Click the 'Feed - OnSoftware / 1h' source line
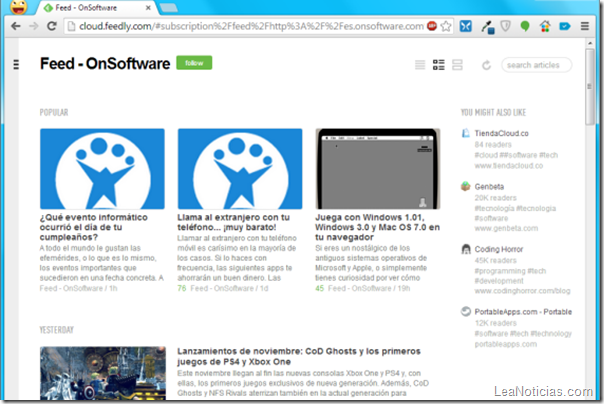 (x=79, y=288)
